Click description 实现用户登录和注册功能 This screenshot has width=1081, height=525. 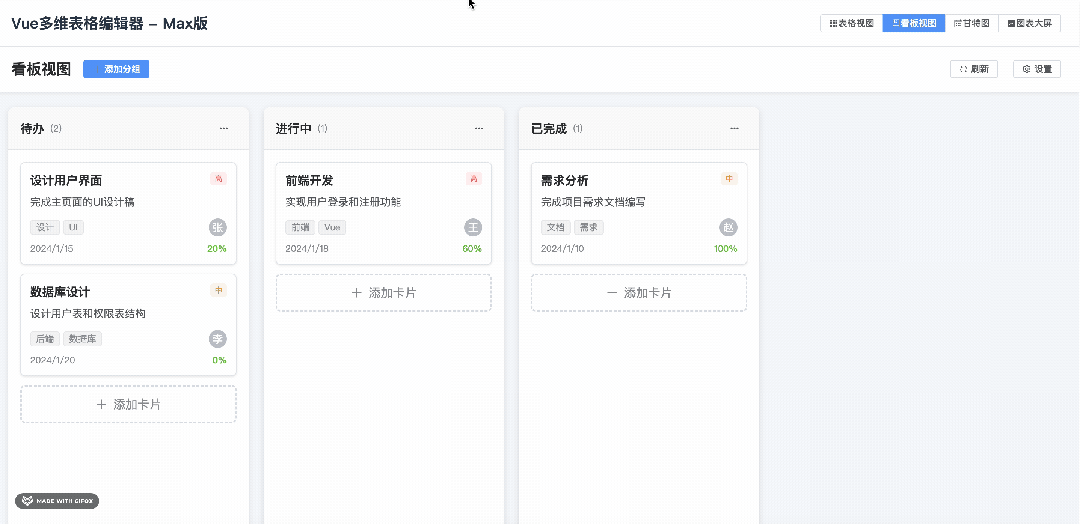click(x=343, y=203)
